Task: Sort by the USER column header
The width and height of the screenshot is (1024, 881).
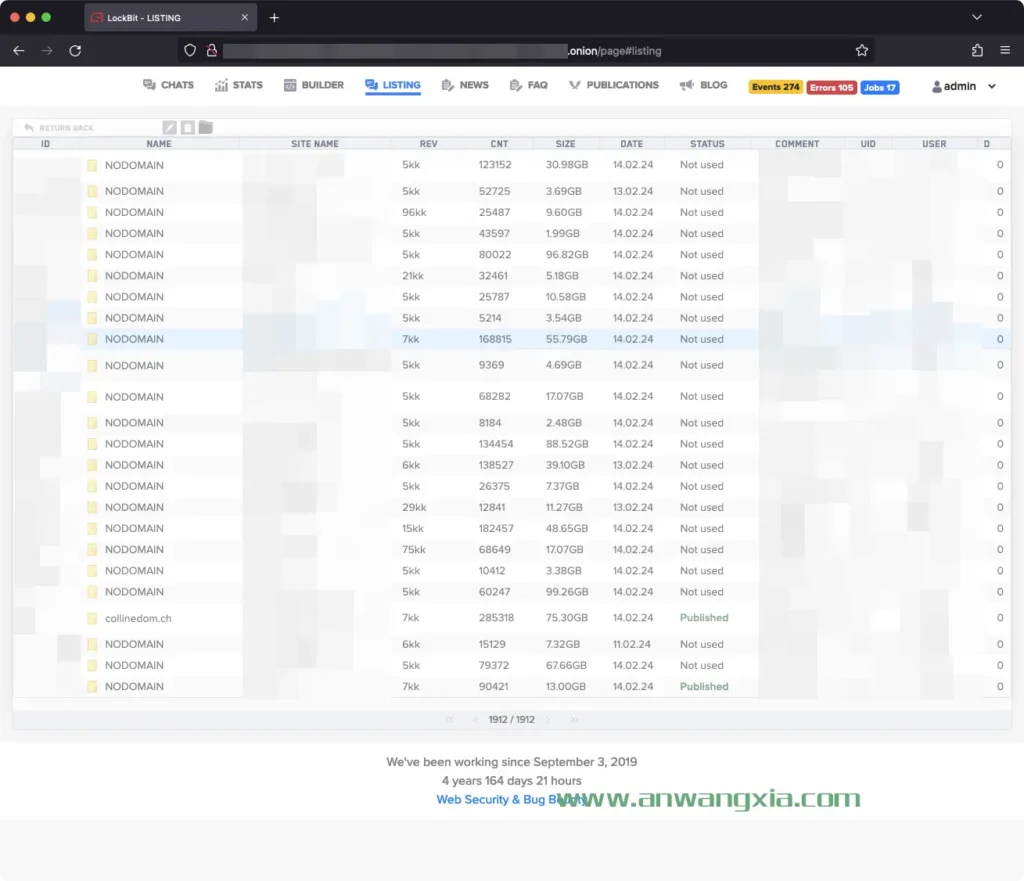Action: (x=934, y=144)
